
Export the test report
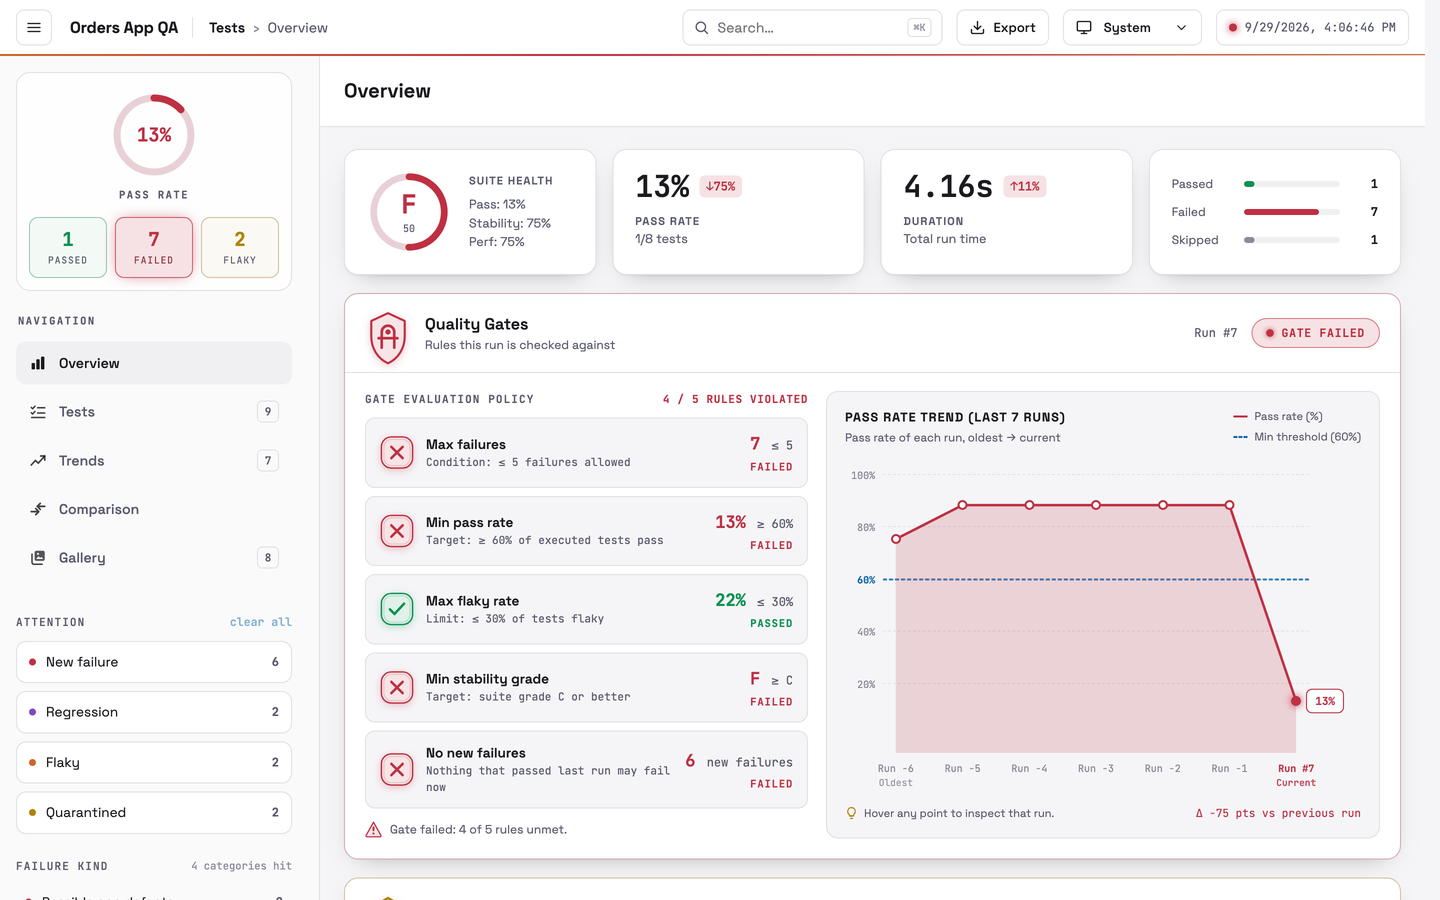pyautogui.click(x=1003, y=28)
